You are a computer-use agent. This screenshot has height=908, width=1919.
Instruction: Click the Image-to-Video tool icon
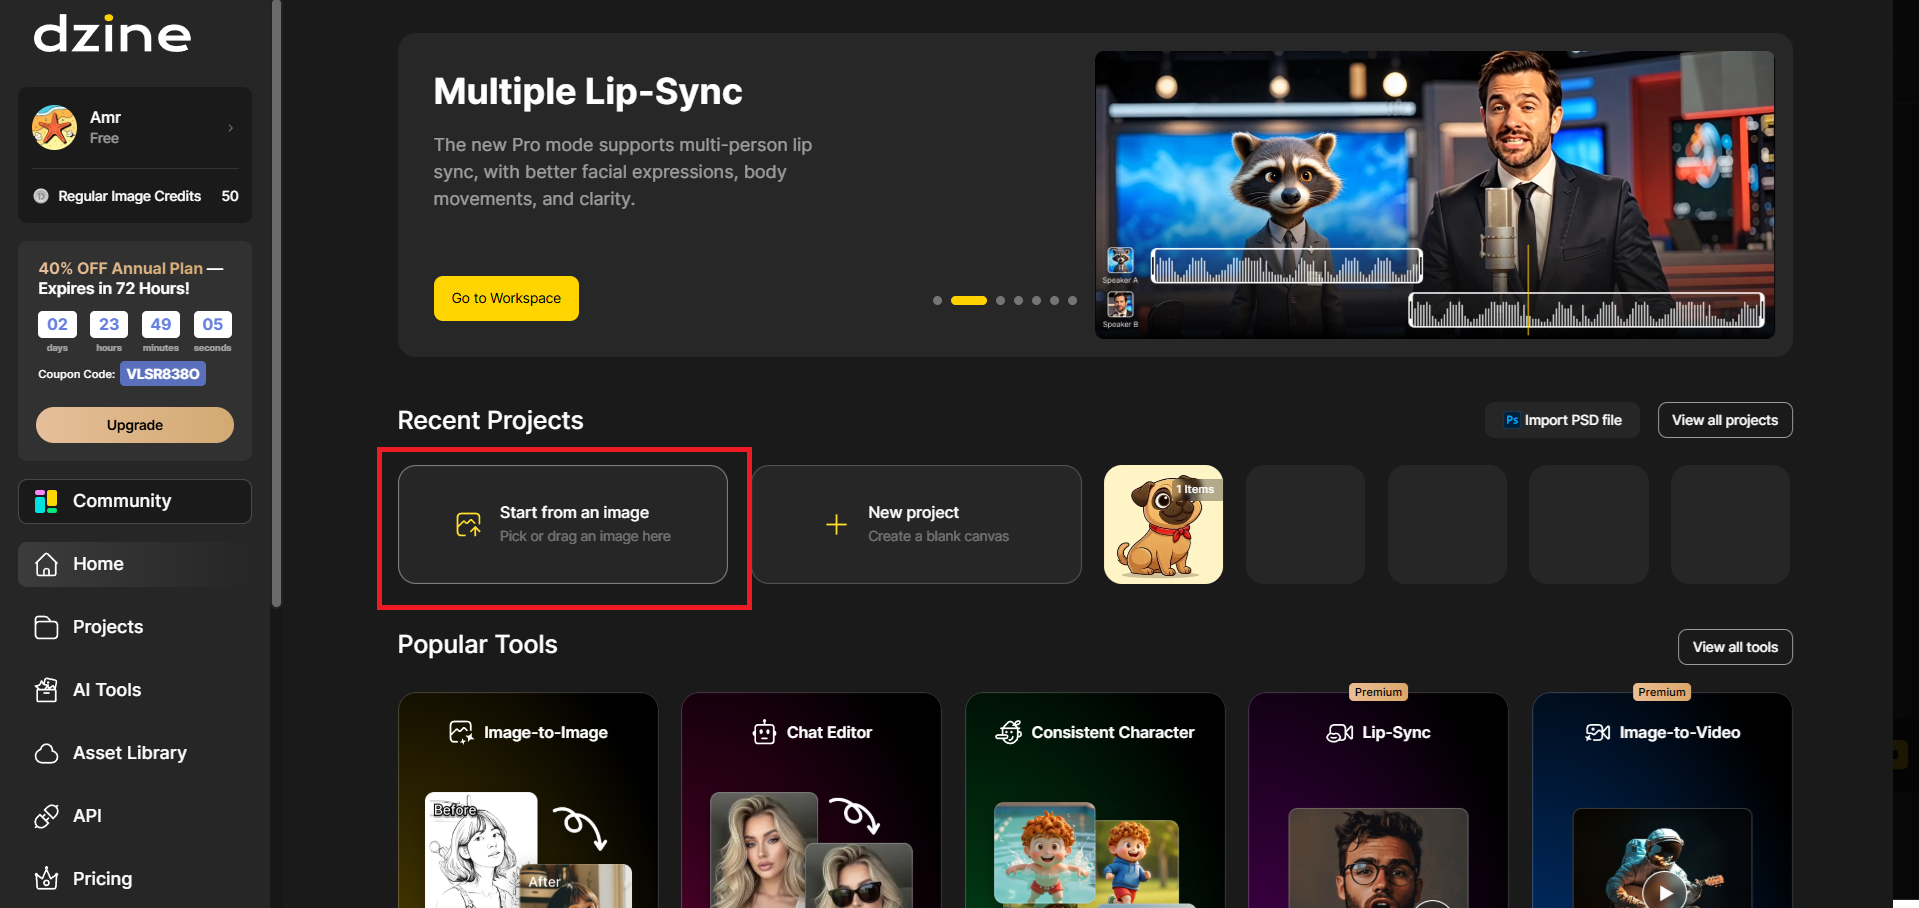coord(1598,733)
